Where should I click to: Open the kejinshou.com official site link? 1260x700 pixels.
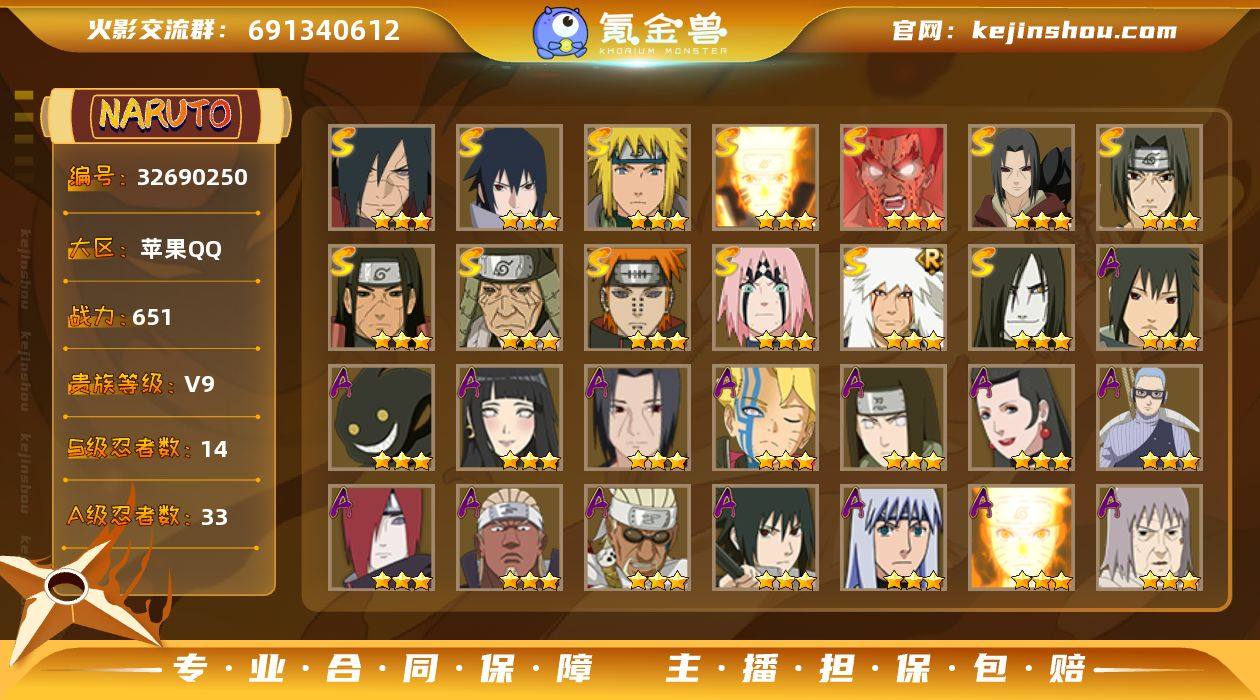(1074, 30)
